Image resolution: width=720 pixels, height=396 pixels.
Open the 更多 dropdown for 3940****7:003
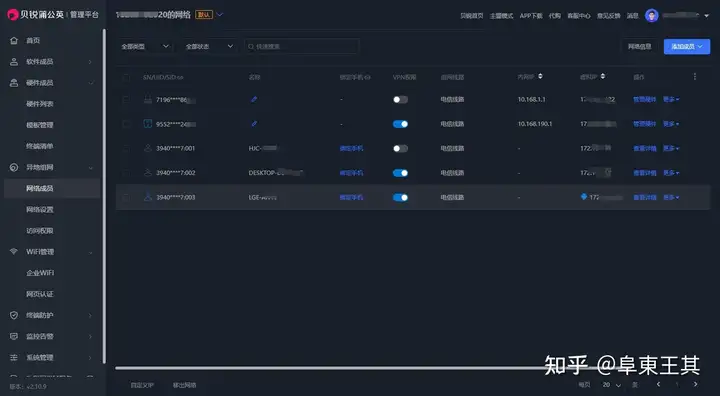tap(671, 197)
